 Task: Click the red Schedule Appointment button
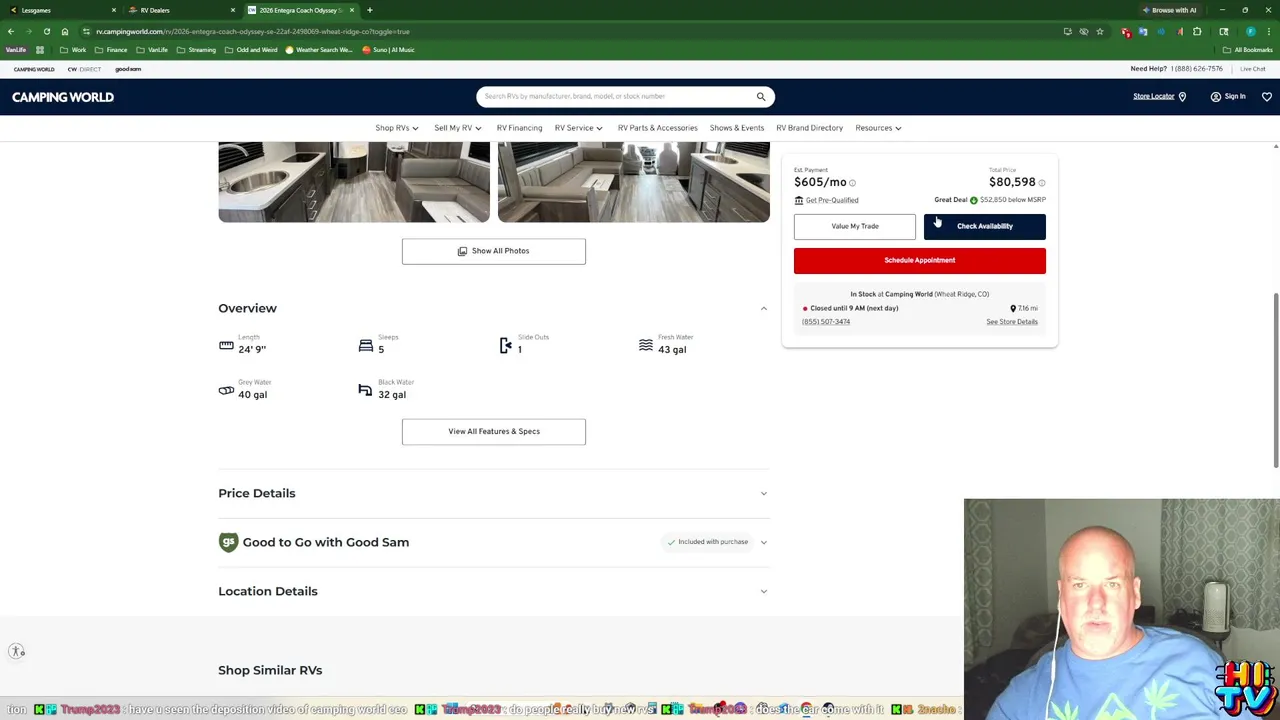[x=920, y=260]
